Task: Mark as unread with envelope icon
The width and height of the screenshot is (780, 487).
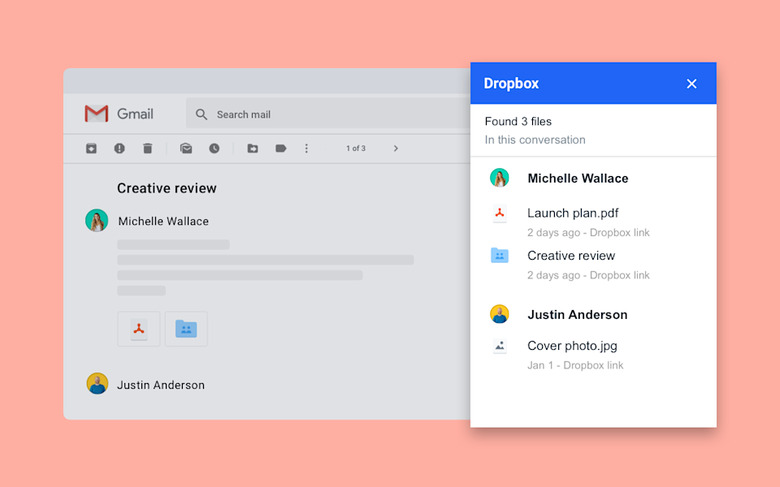Action: tap(186, 148)
